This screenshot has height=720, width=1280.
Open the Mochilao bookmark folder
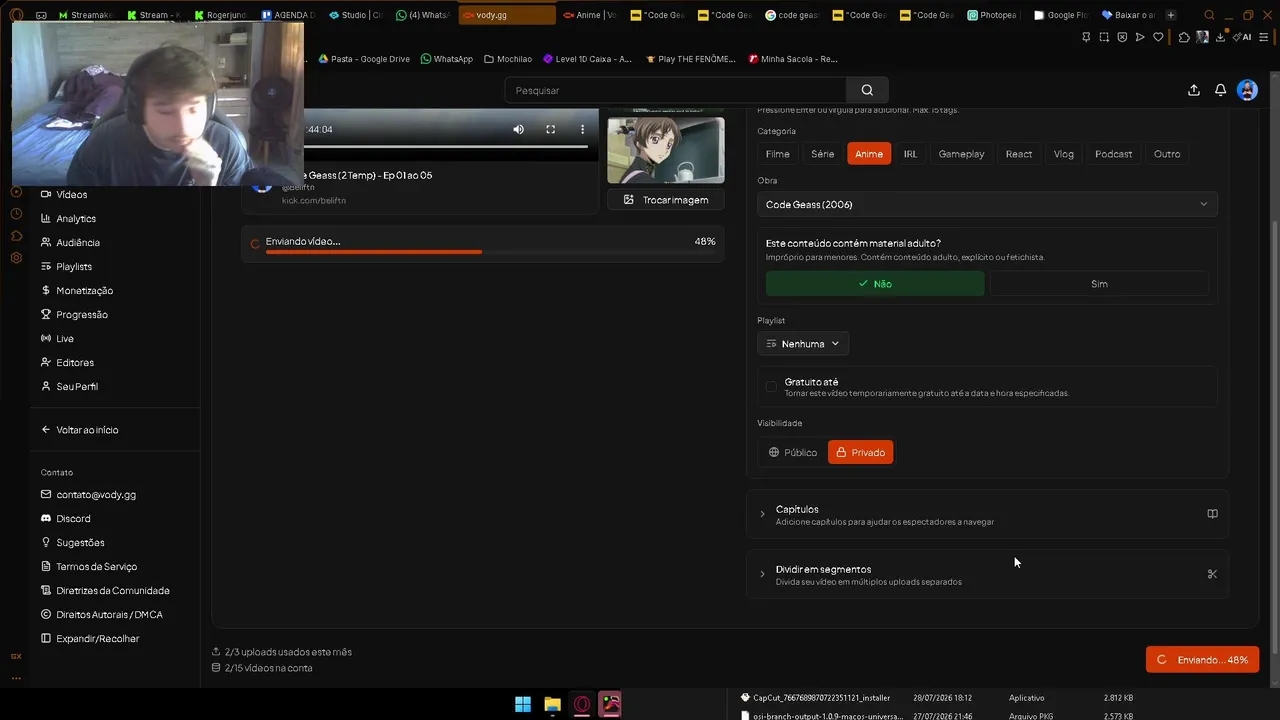click(x=508, y=59)
